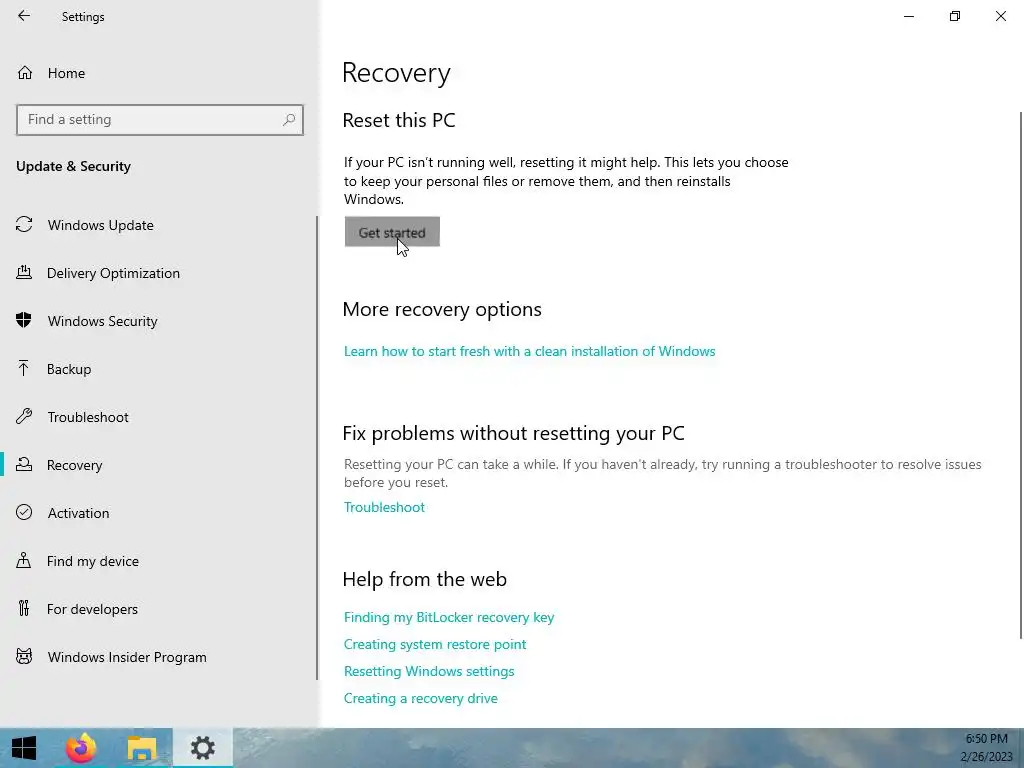This screenshot has width=1024, height=768.
Task: Launch Firefox from the taskbar
Action: (81, 748)
